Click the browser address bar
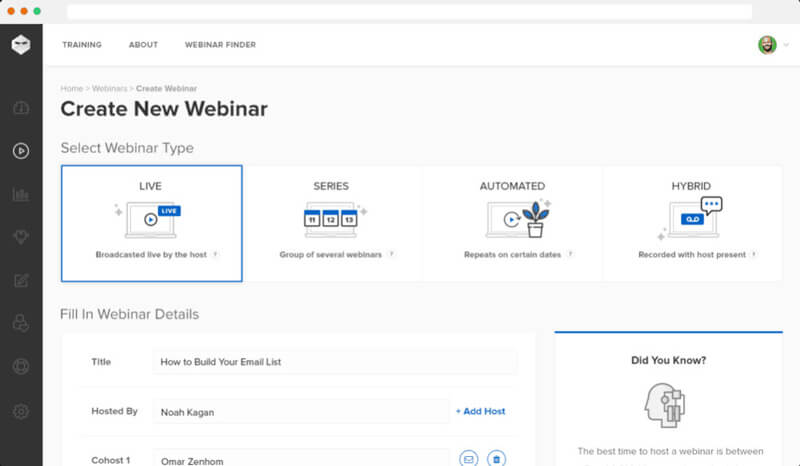 point(410,11)
